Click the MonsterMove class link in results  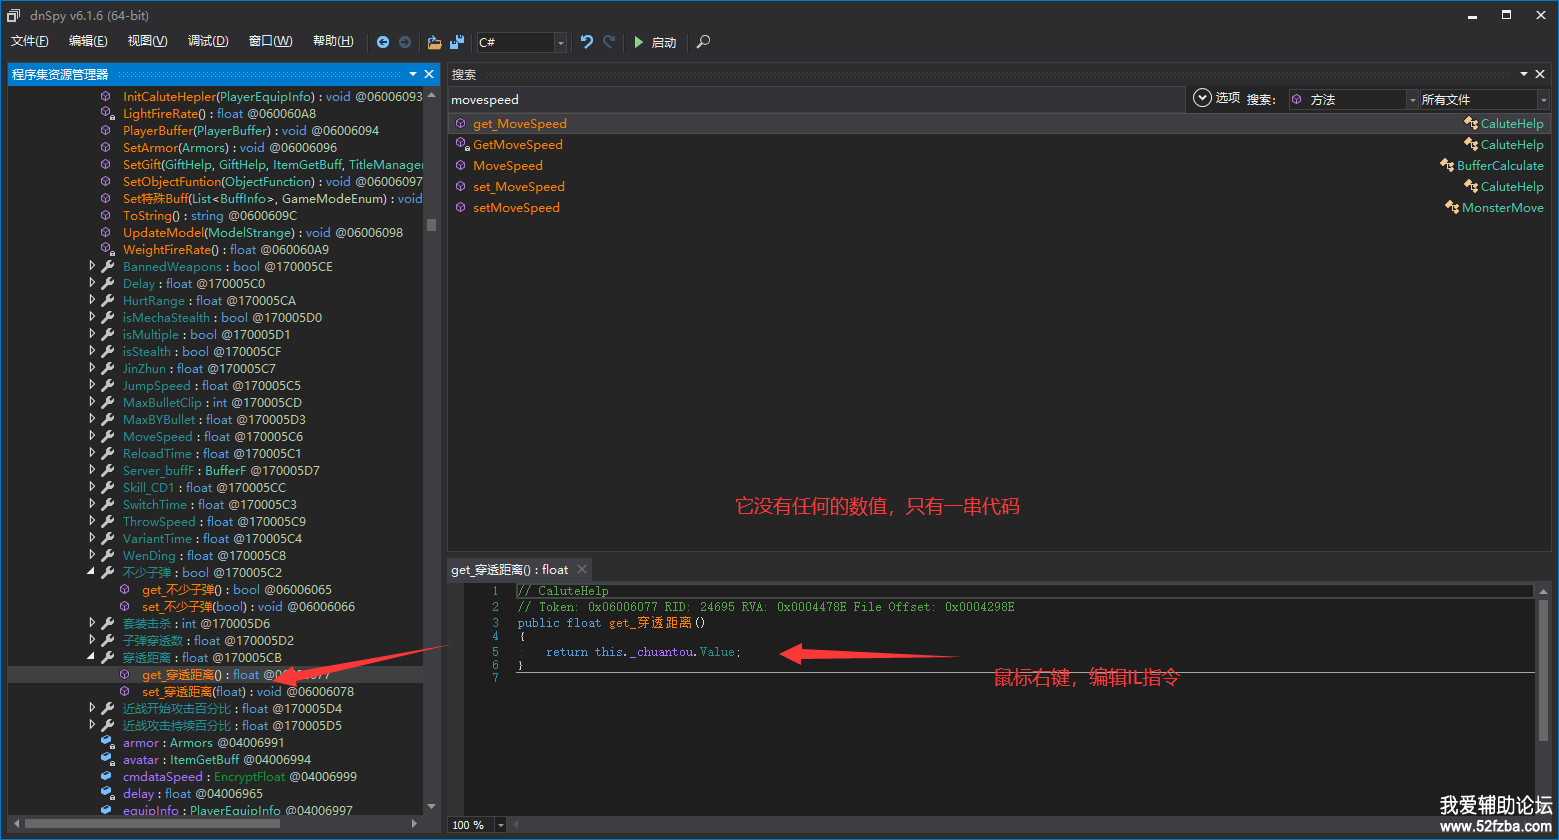pos(1503,207)
